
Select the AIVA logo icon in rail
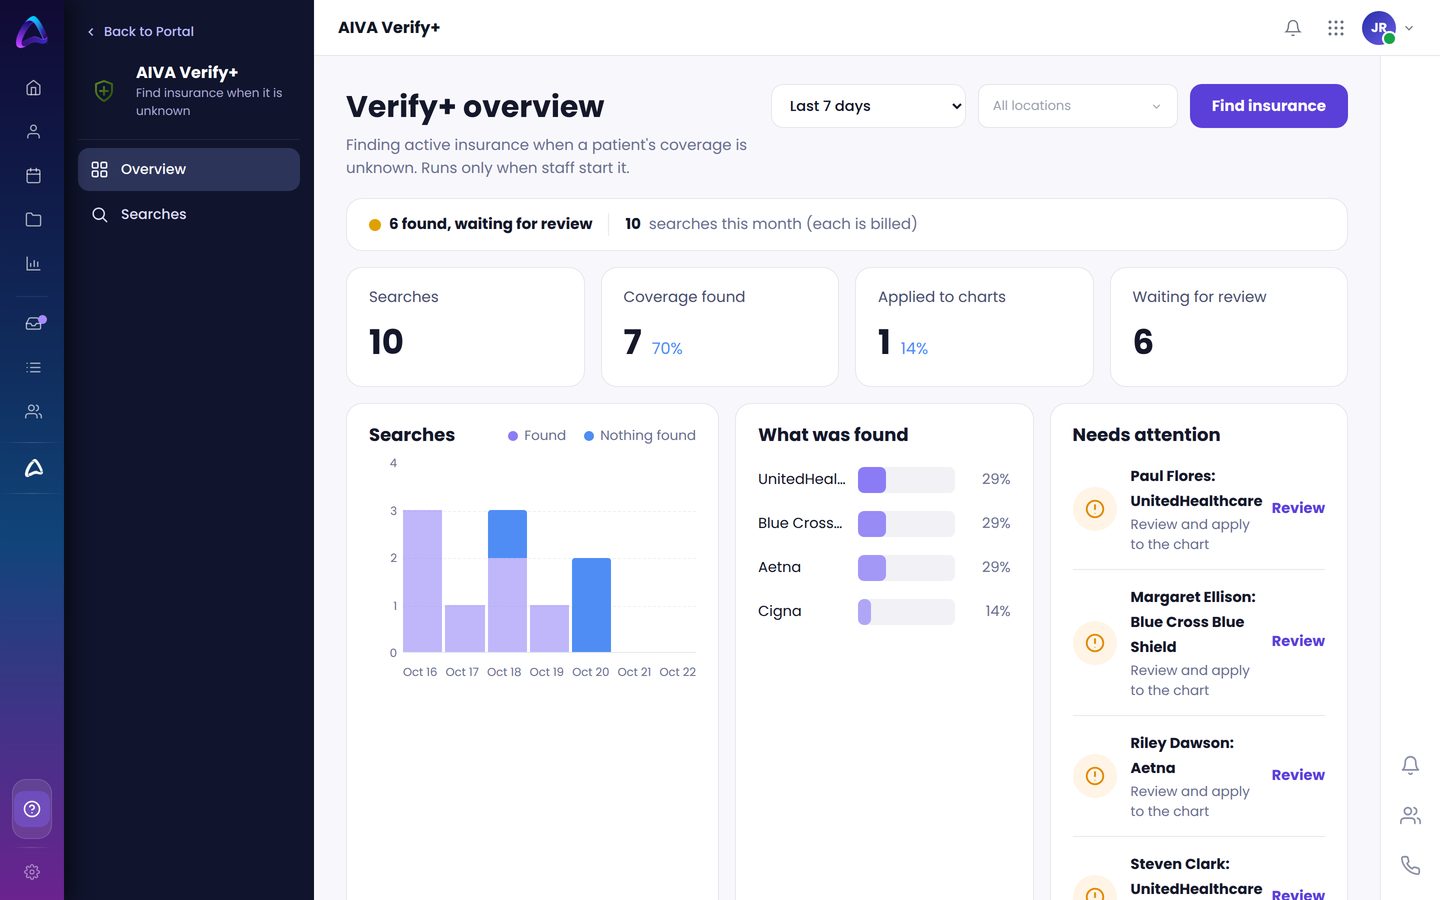[x=33, y=468]
